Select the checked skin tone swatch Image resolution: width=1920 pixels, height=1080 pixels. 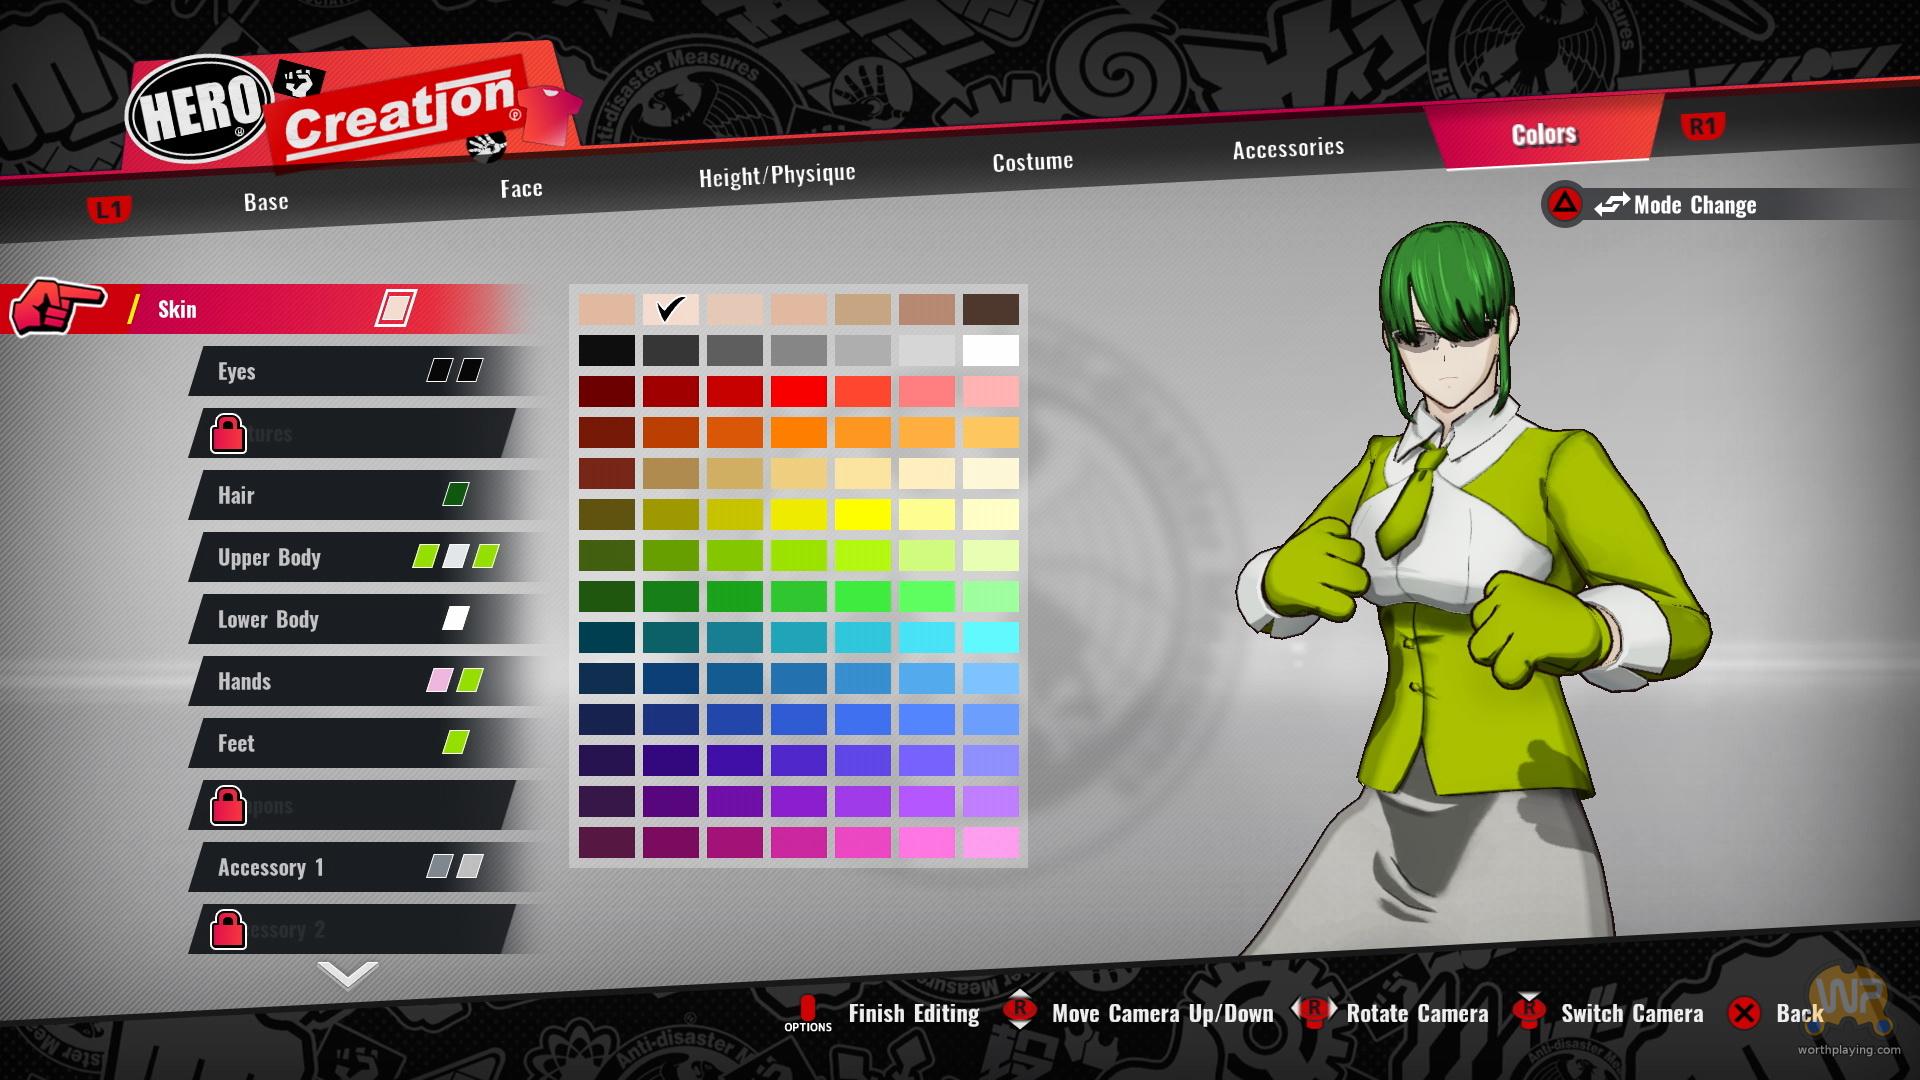[x=670, y=309]
